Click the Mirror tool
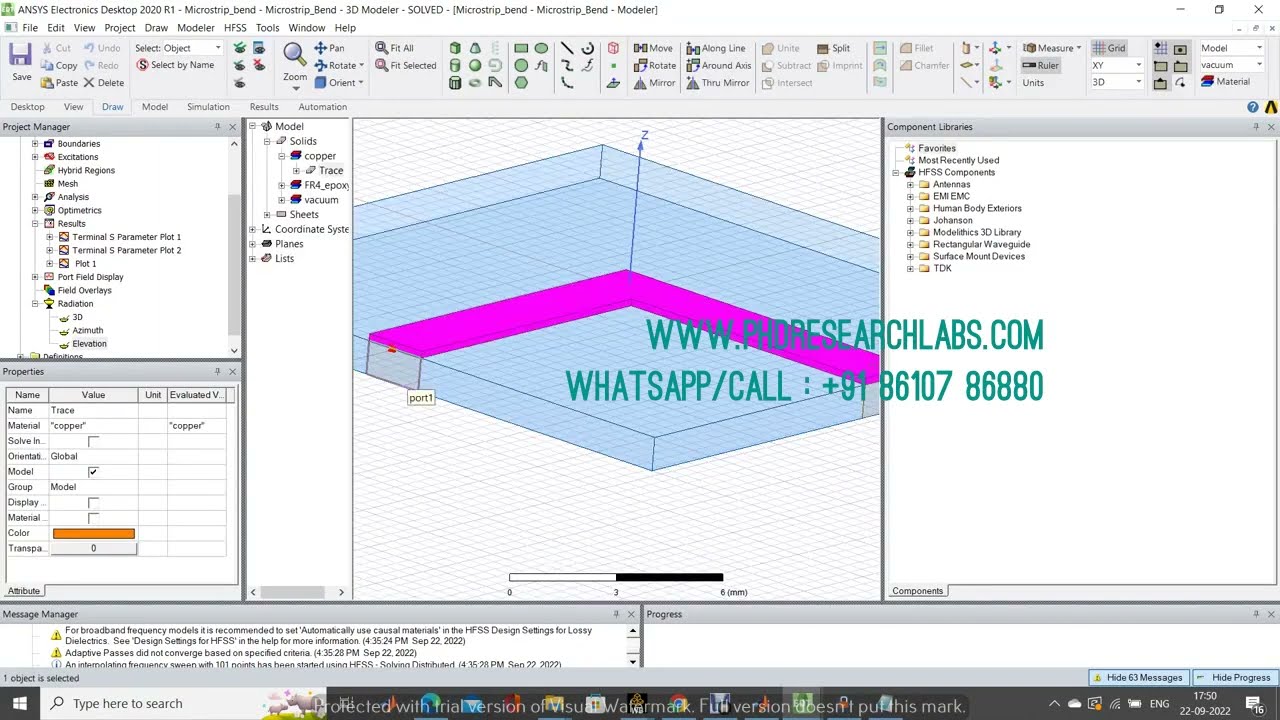 tap(654, 83)
